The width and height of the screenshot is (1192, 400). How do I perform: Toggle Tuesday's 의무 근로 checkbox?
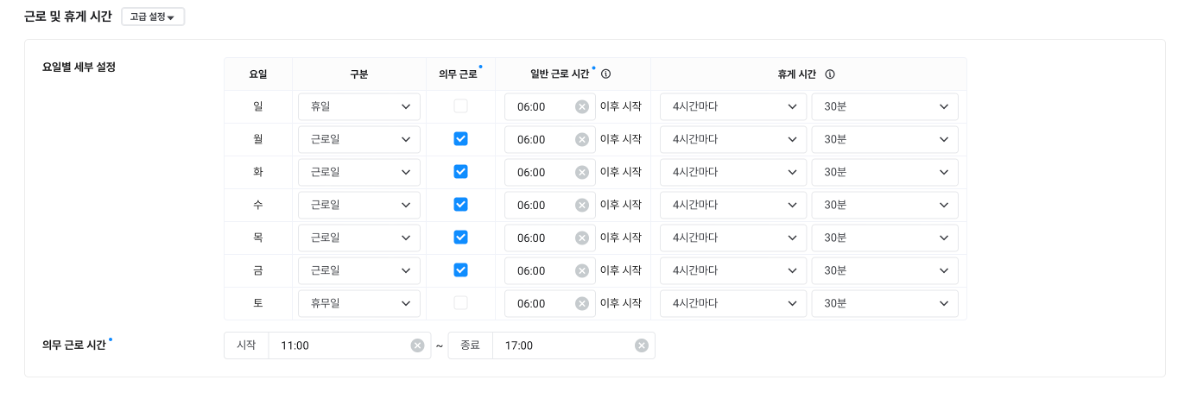[x=460, y=172]
